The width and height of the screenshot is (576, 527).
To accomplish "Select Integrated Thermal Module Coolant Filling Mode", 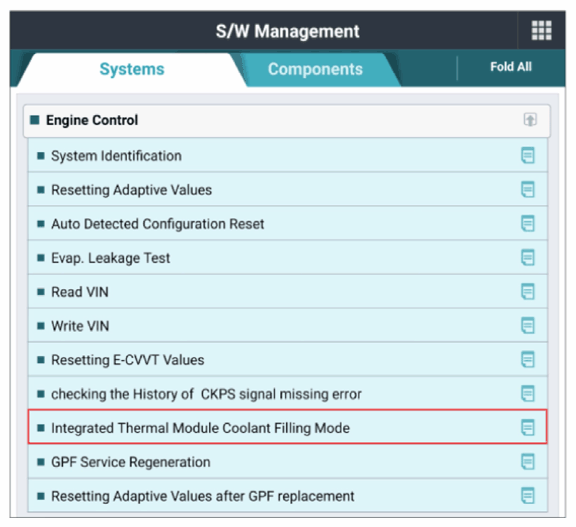I will 288,427.
